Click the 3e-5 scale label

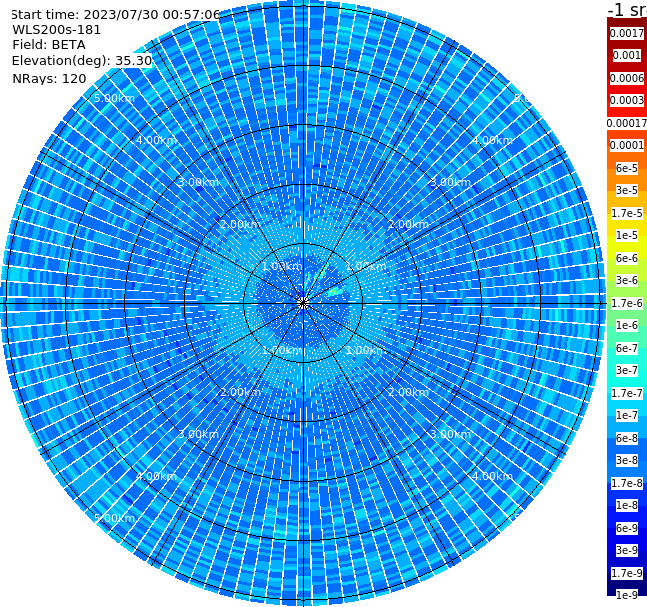627,190
